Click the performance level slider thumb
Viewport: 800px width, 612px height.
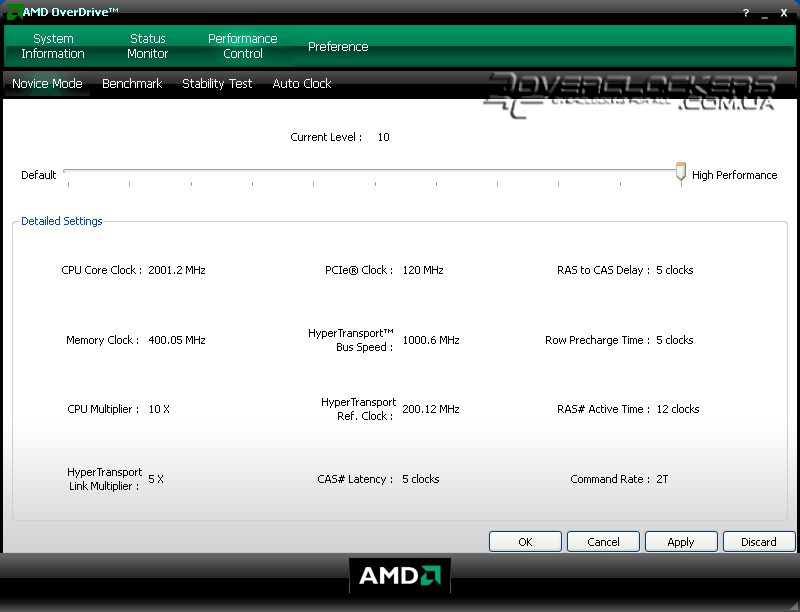(x=681, y=171)
